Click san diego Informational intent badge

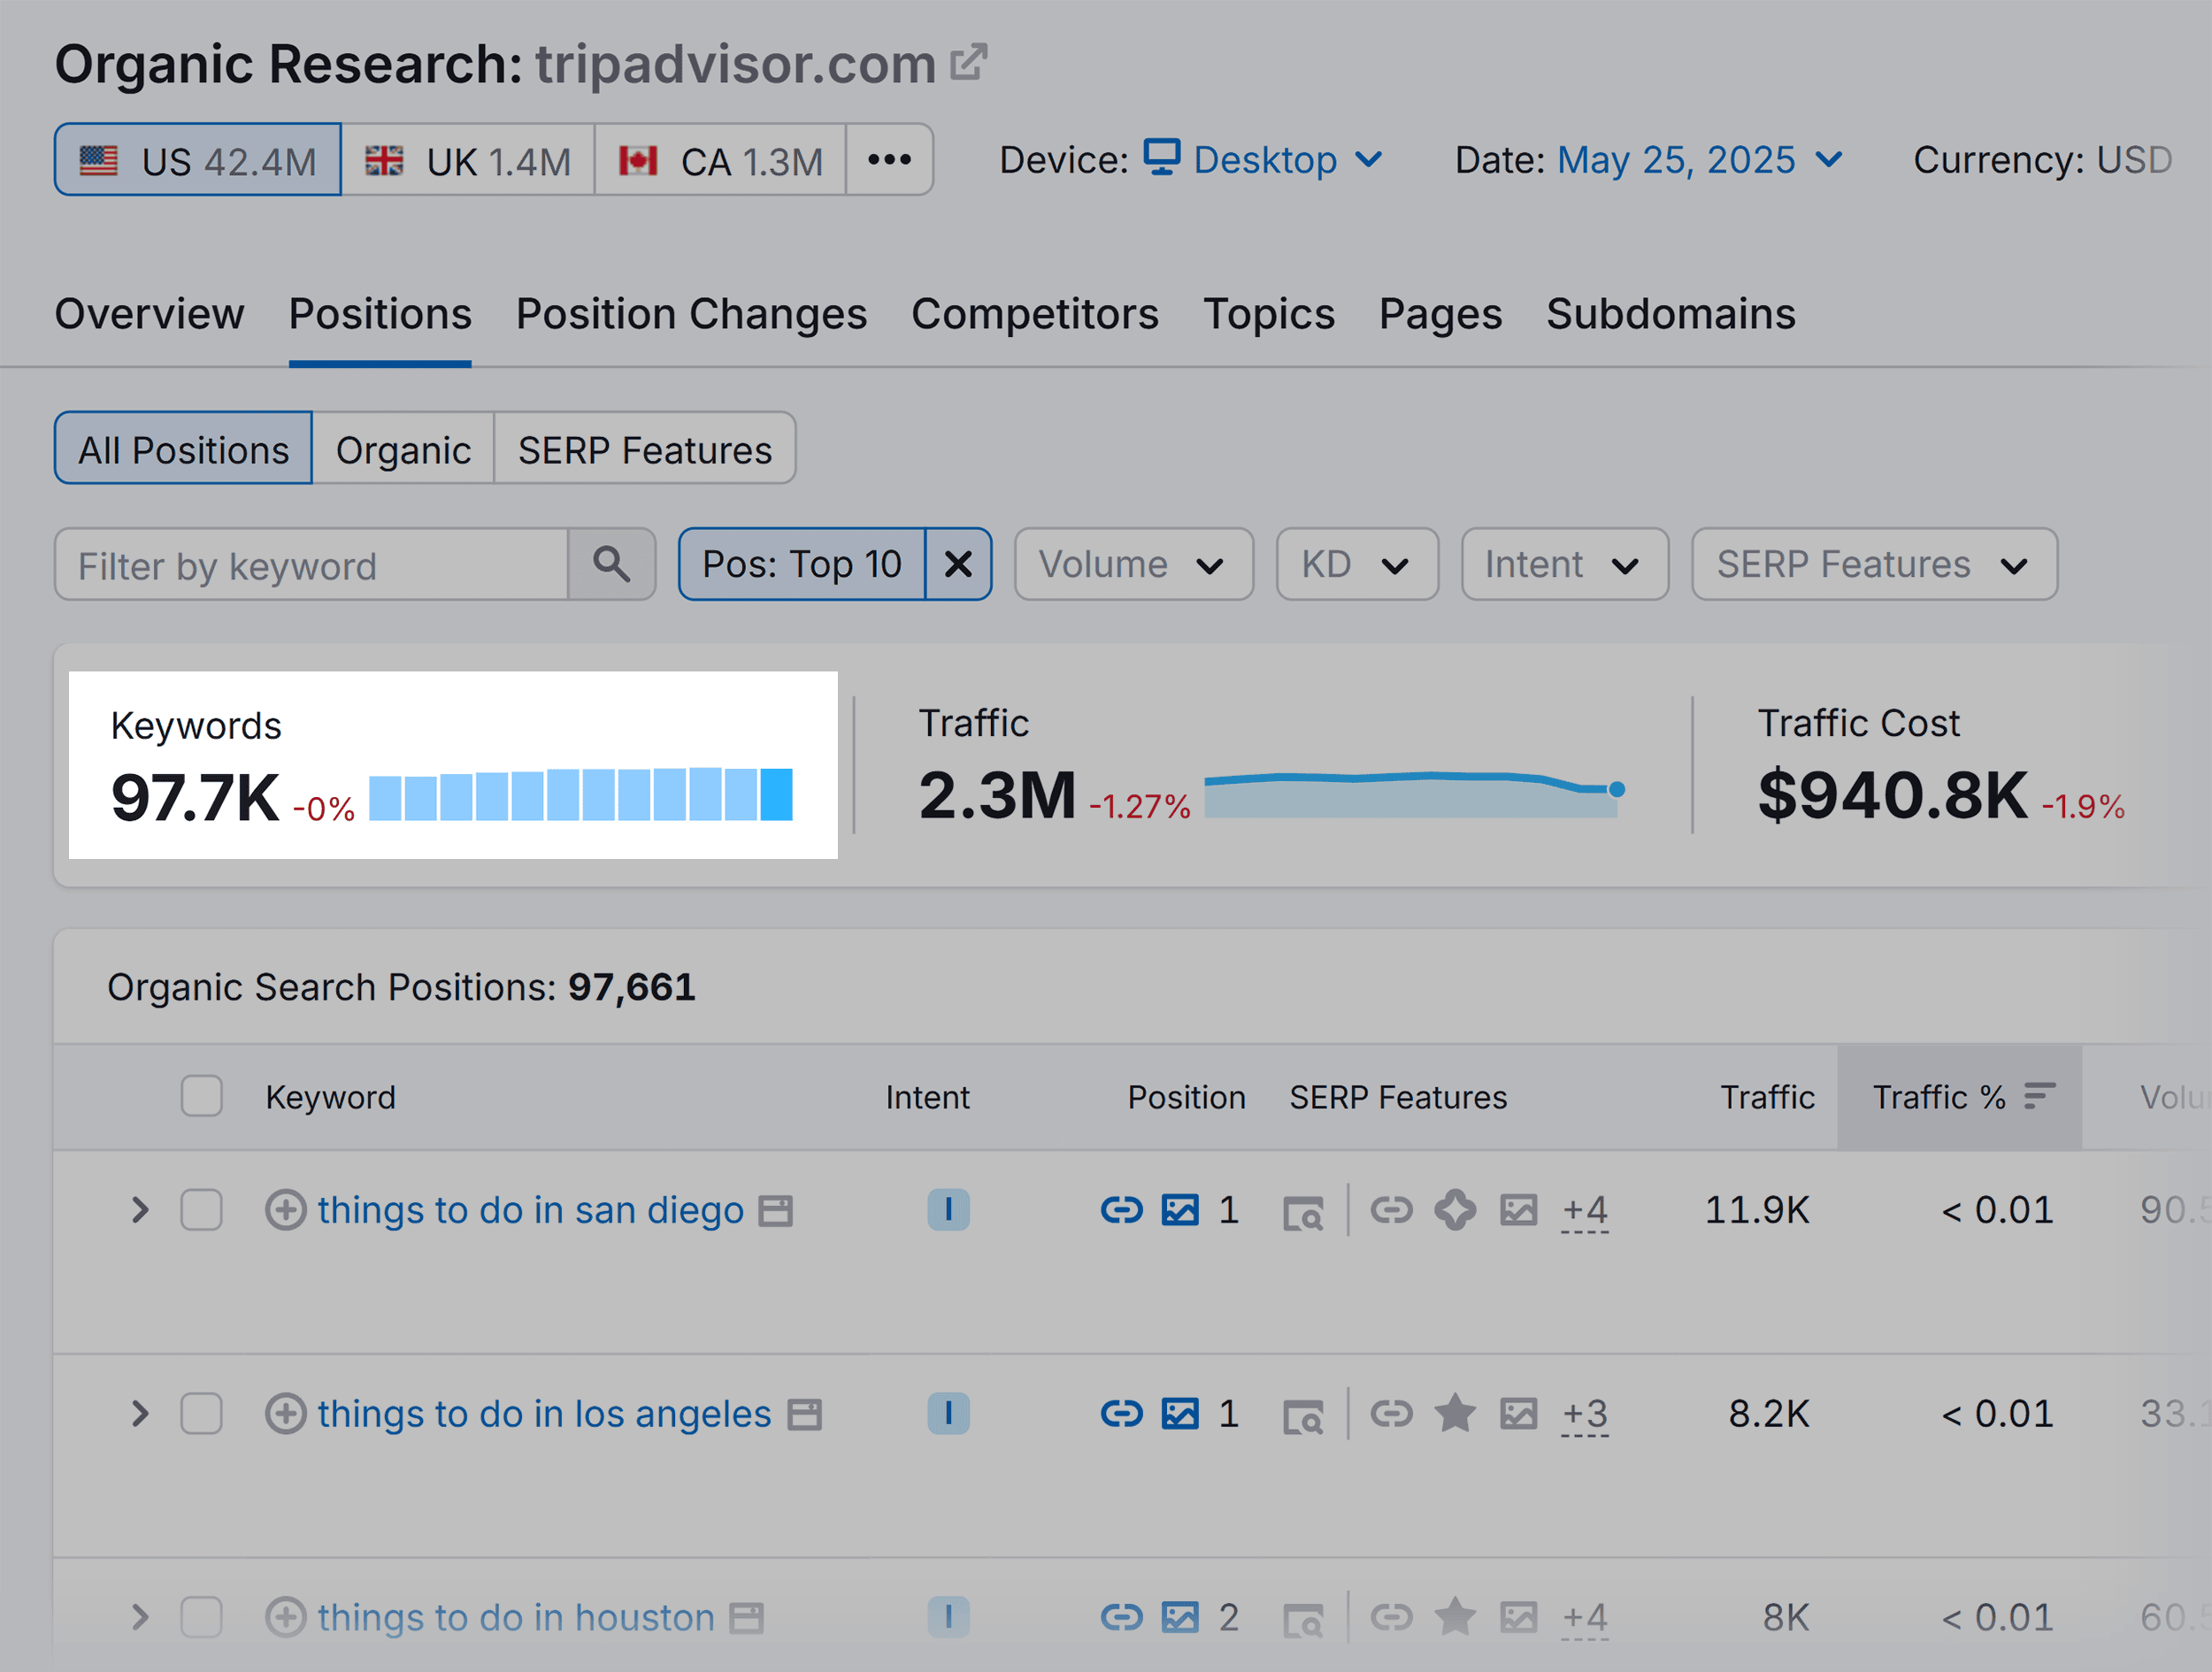click(x=948, y=1210)
